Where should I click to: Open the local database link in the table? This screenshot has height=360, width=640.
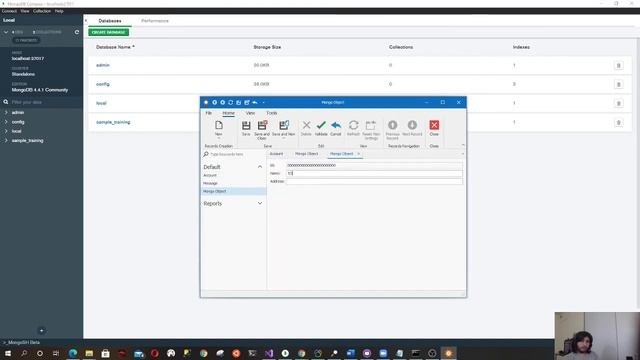point(101,103)
